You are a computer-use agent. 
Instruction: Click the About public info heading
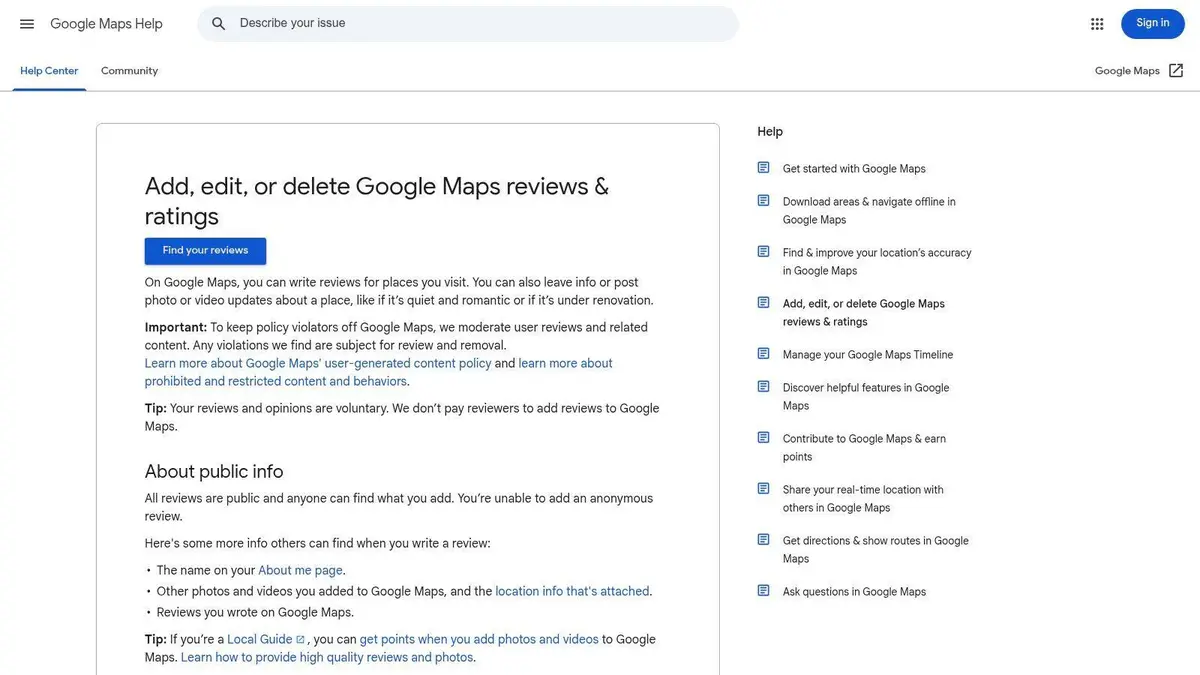point(214,472)
